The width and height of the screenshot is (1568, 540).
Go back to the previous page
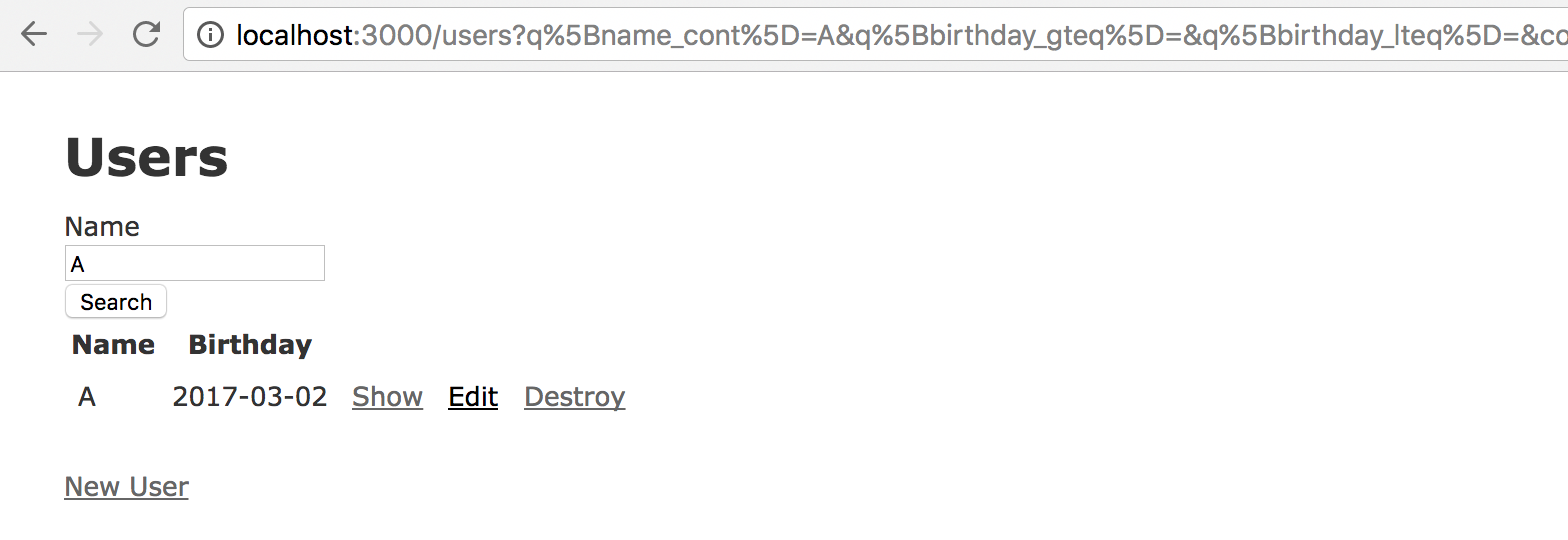34,35
